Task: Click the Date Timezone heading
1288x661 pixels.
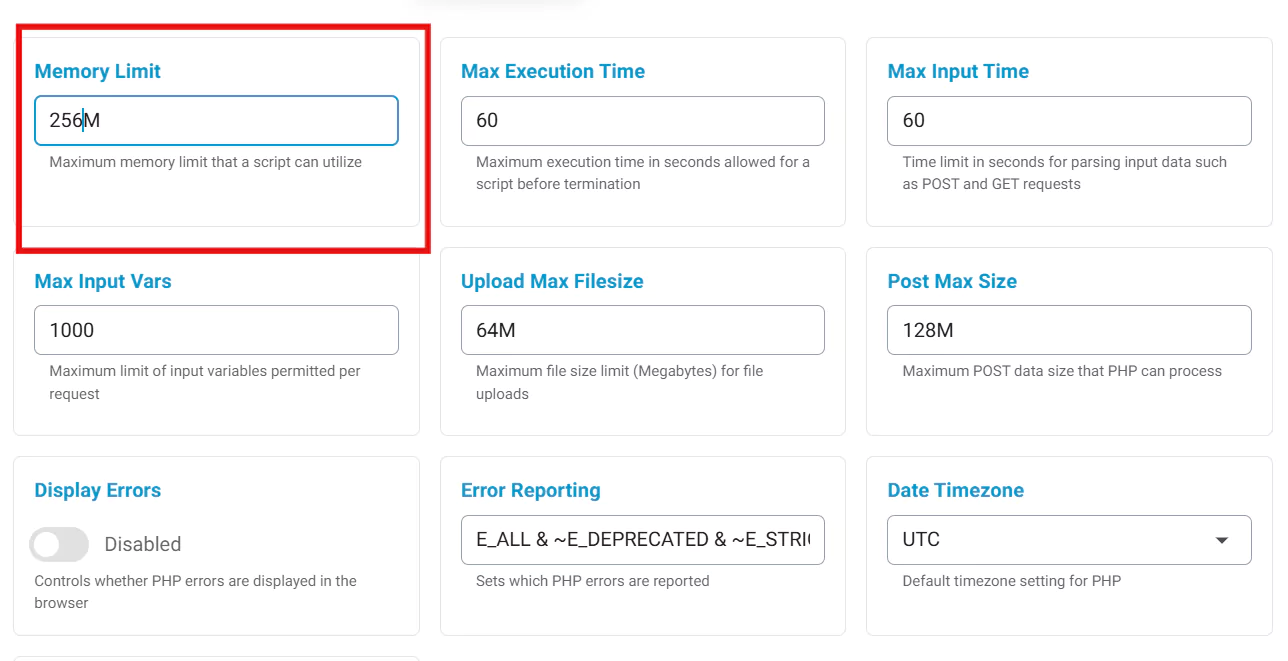Action: tap(955, 490)
